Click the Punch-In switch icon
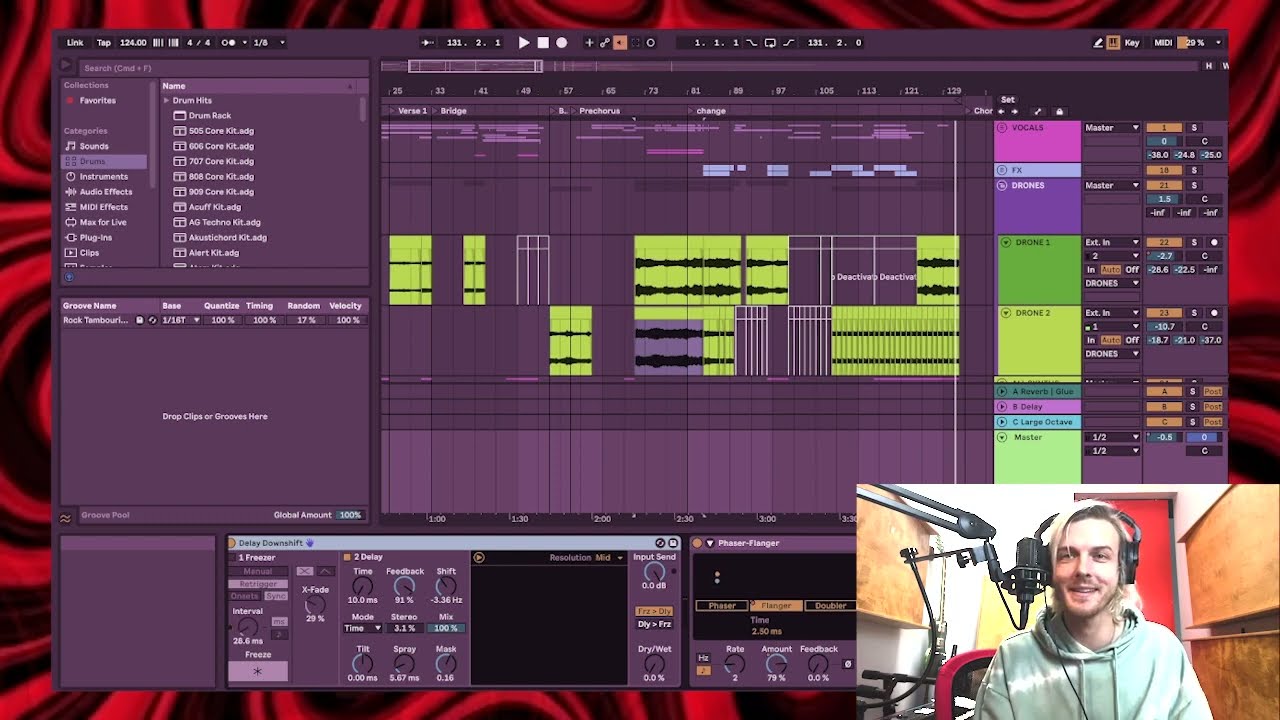Screen dimensions: 1280x720 point(752,43)
